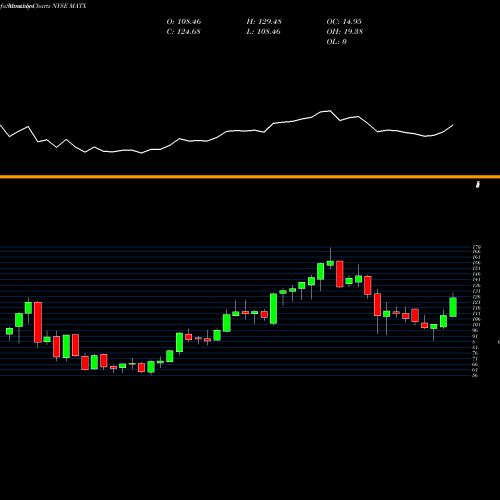Click the 151 price axis label
The height and width of the screenshot is (500, 500).
476,269
